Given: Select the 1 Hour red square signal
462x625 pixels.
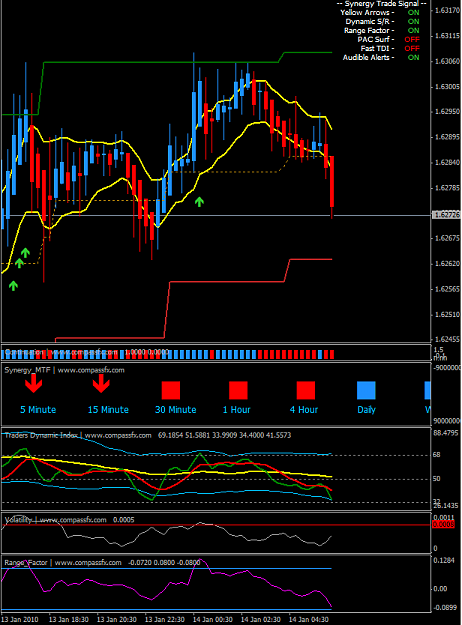Looking at the screenshot, I should pos(238,390).
